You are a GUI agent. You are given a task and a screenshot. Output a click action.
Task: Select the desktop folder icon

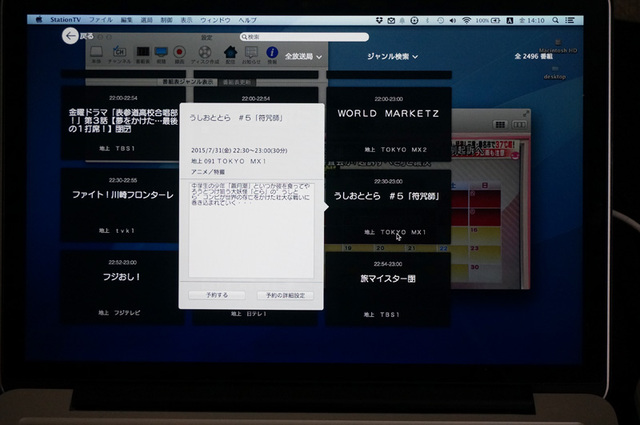[x=555, y=73]
